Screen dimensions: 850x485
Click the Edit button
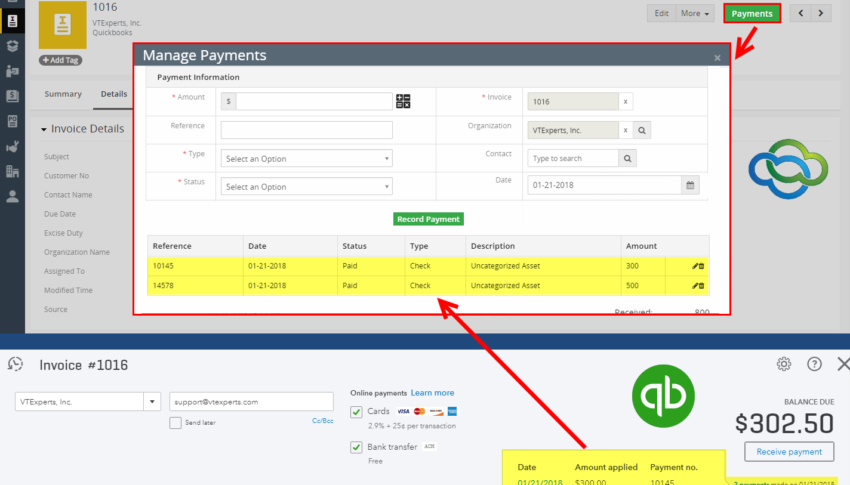pos(661,14)
